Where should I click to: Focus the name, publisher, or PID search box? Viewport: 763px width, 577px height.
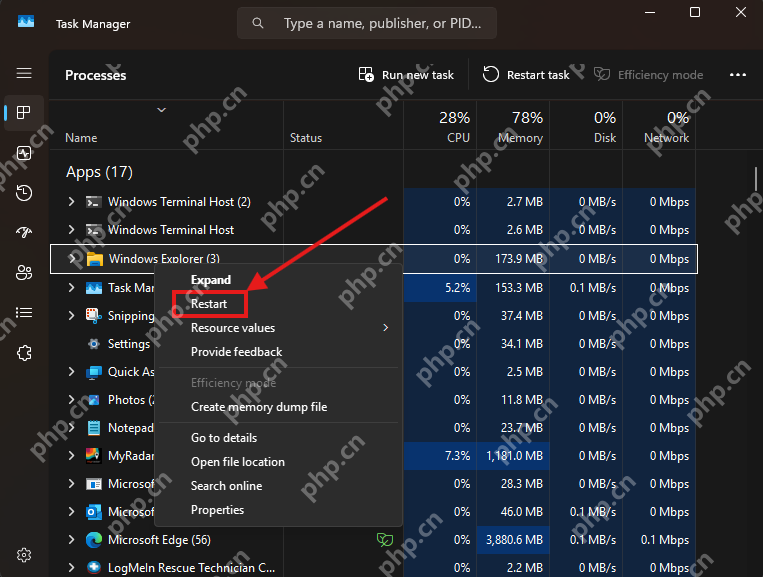[x=366, y=23]
